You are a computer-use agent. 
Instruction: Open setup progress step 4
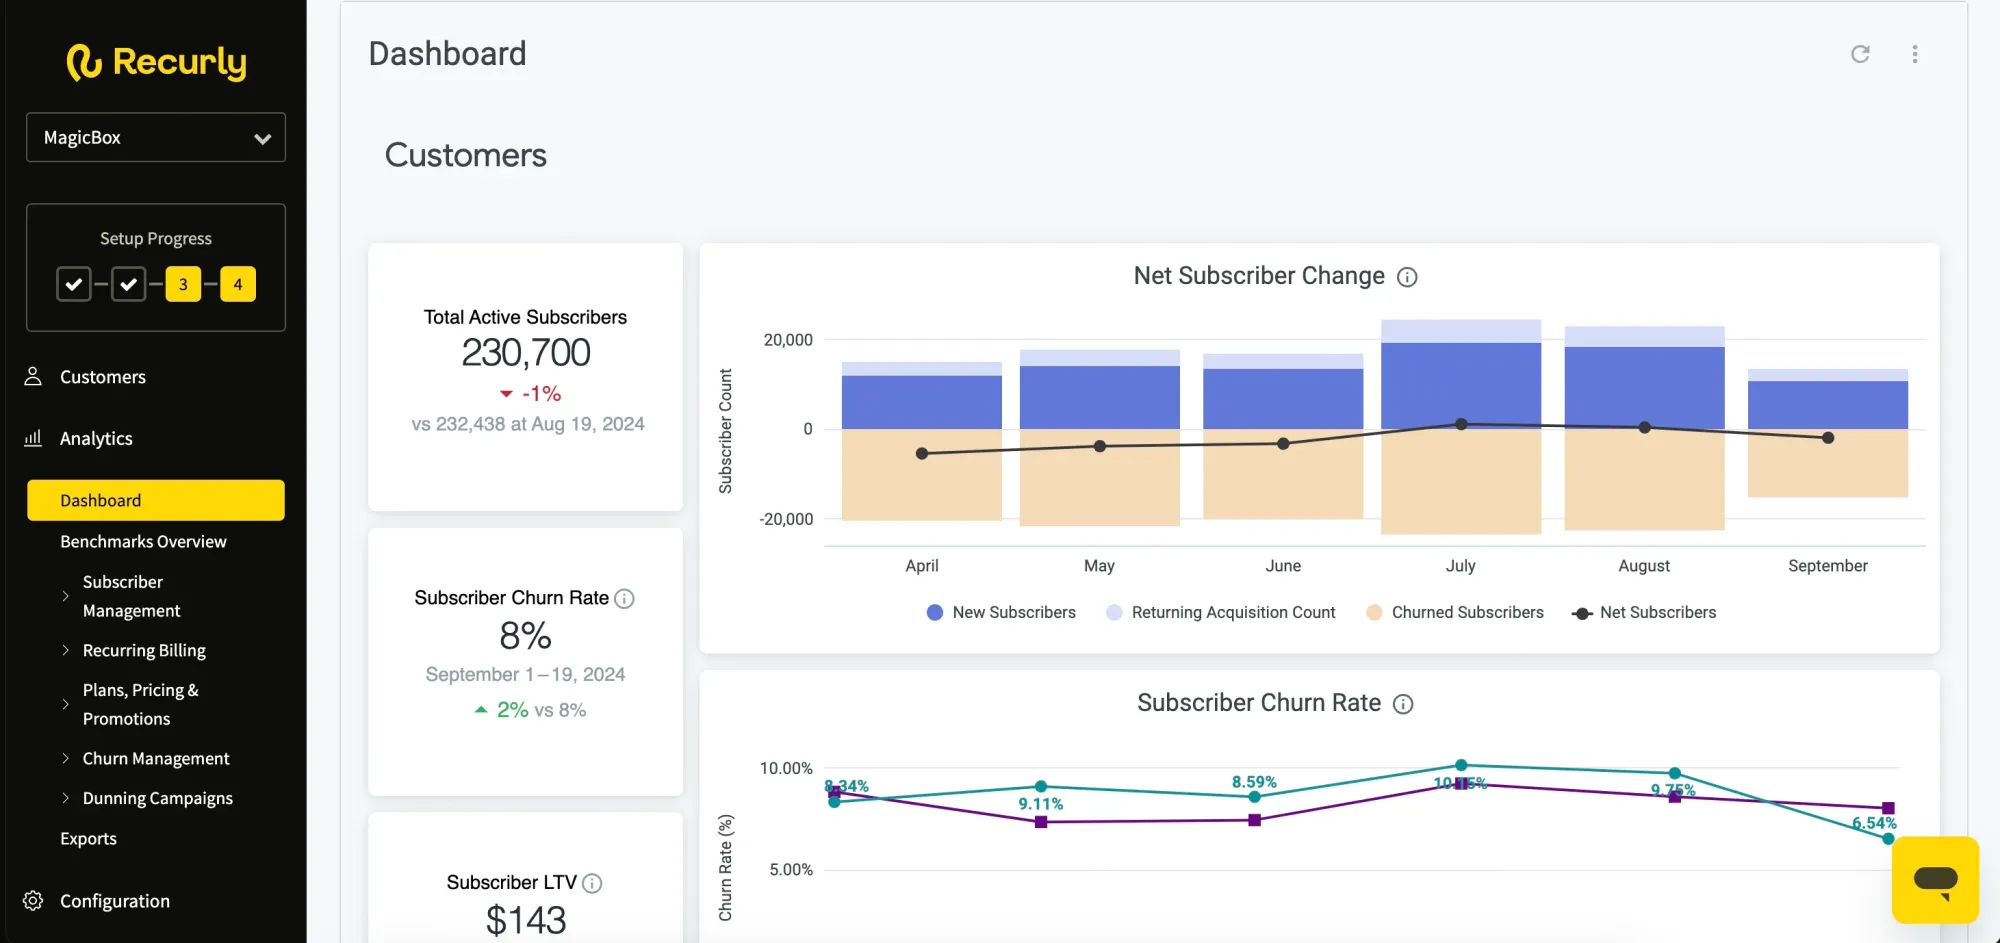pyautogui.click(x=238, y=284)
